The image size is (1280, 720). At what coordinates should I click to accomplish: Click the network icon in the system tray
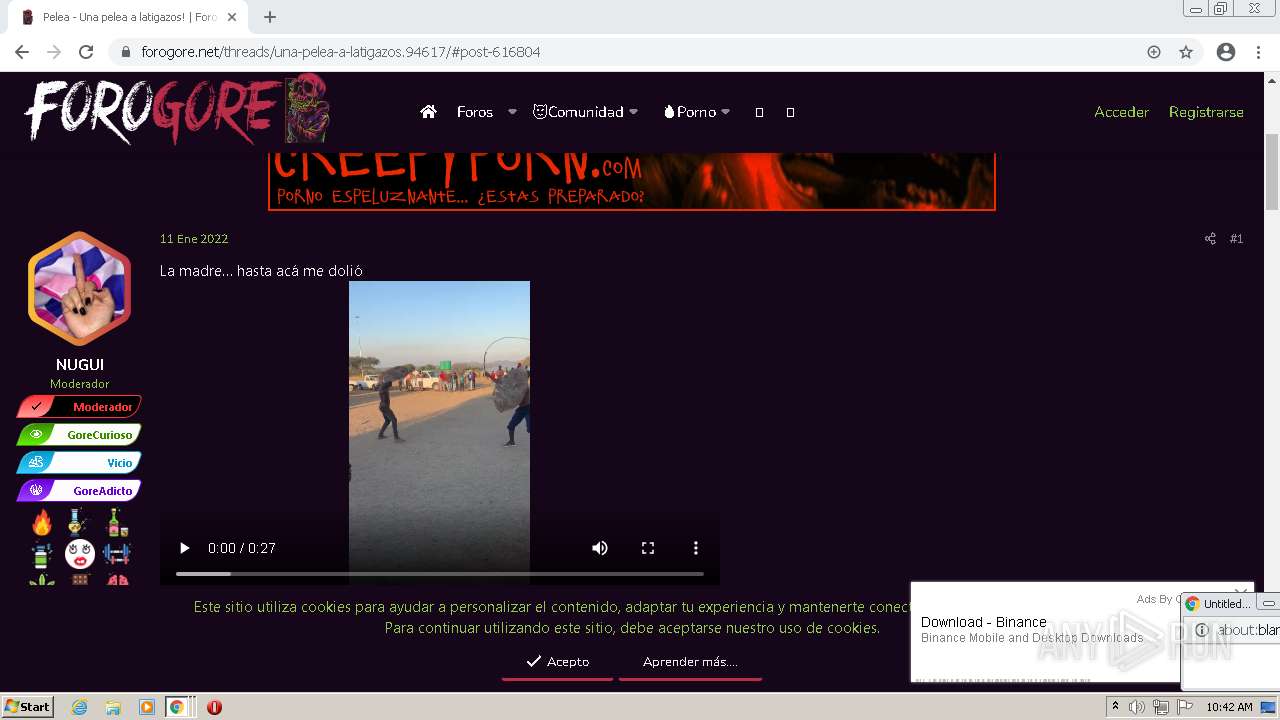click(x=1160, y=707)
